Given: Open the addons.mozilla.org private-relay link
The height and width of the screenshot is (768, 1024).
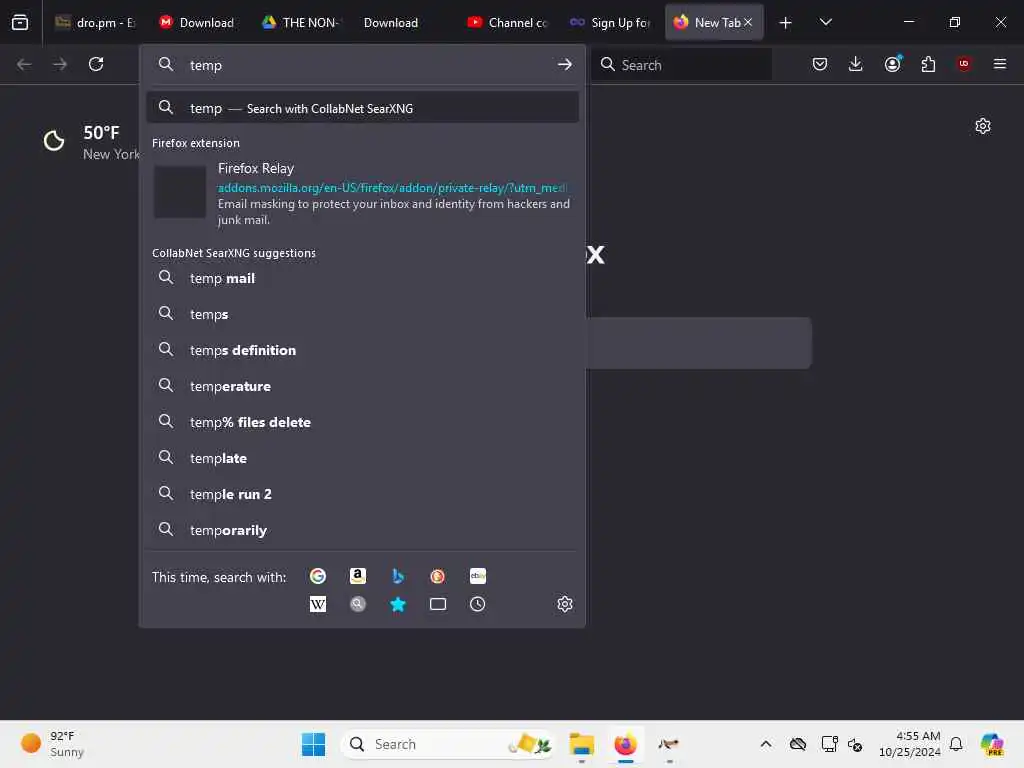Looking at the screenshot, I should [x=392, y=188].
